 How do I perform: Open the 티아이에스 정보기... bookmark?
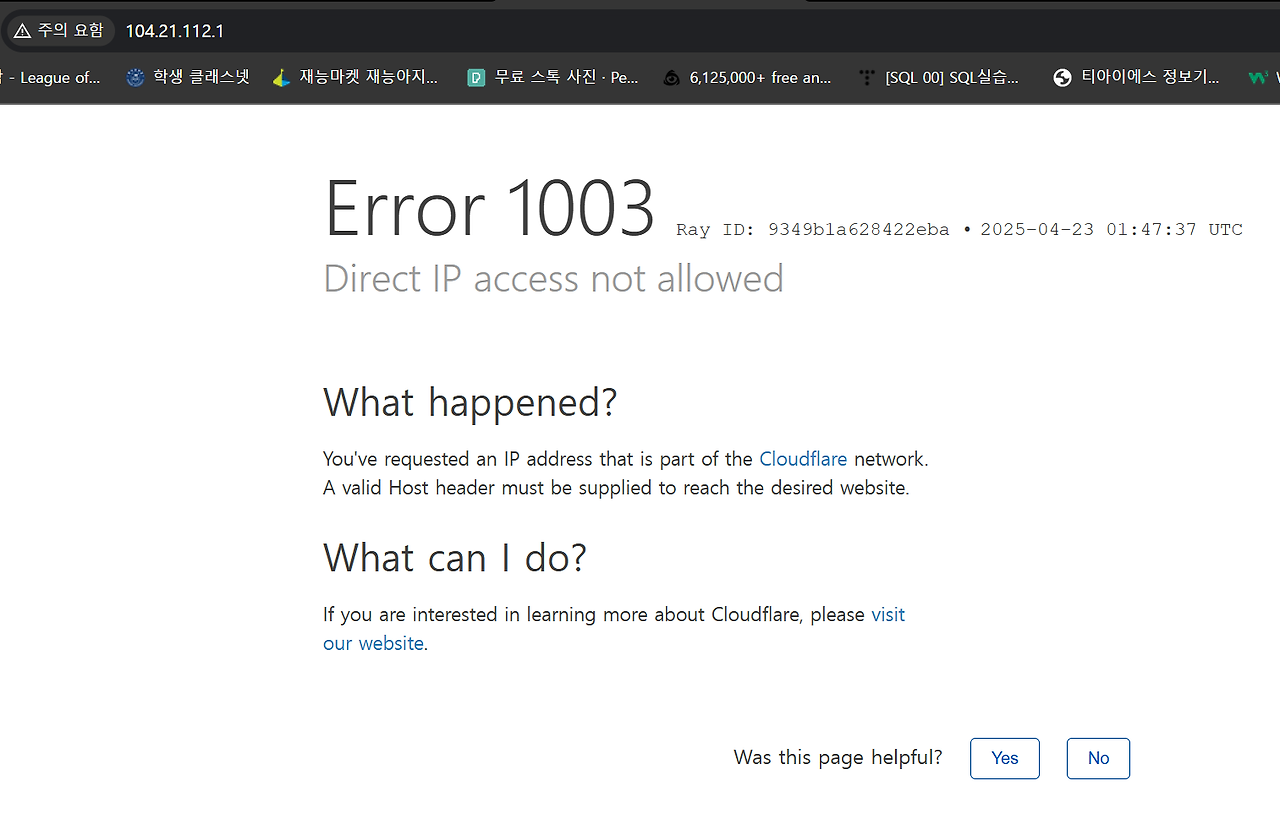click(x=1136, y=77)
